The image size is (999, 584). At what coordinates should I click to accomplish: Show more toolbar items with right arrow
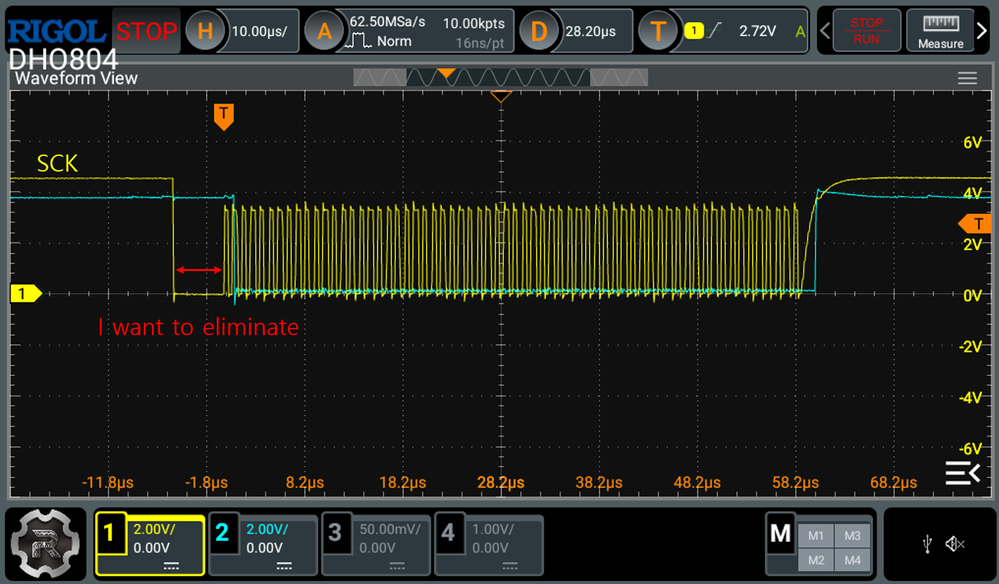coord(982,31)
